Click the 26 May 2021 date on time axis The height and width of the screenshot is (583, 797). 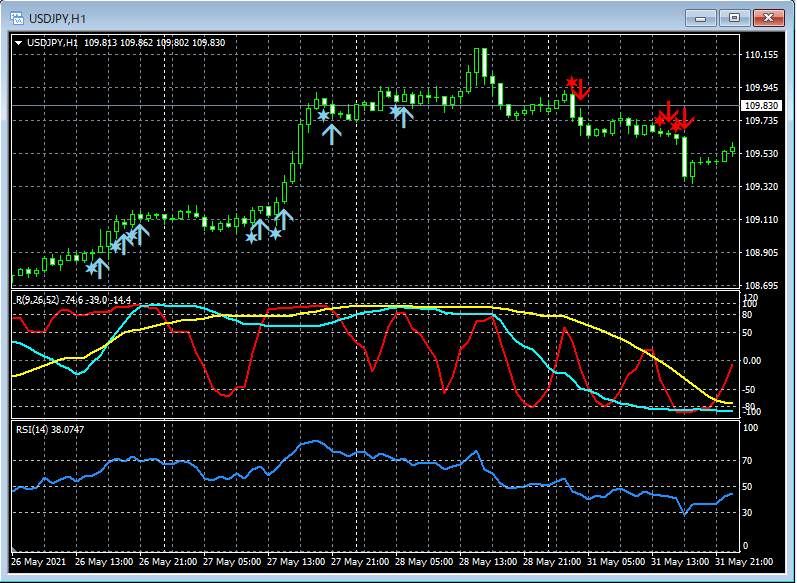(x=38, y=560)
